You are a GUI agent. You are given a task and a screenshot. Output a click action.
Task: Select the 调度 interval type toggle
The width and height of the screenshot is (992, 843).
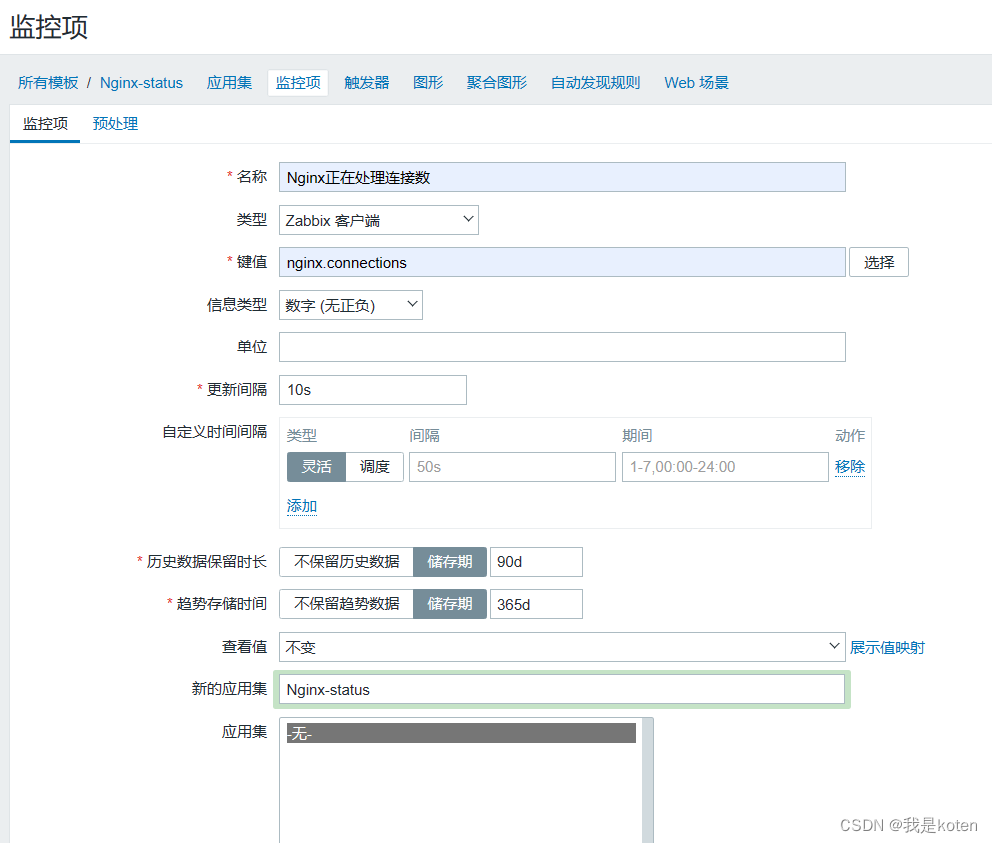(x=375, y=467)
